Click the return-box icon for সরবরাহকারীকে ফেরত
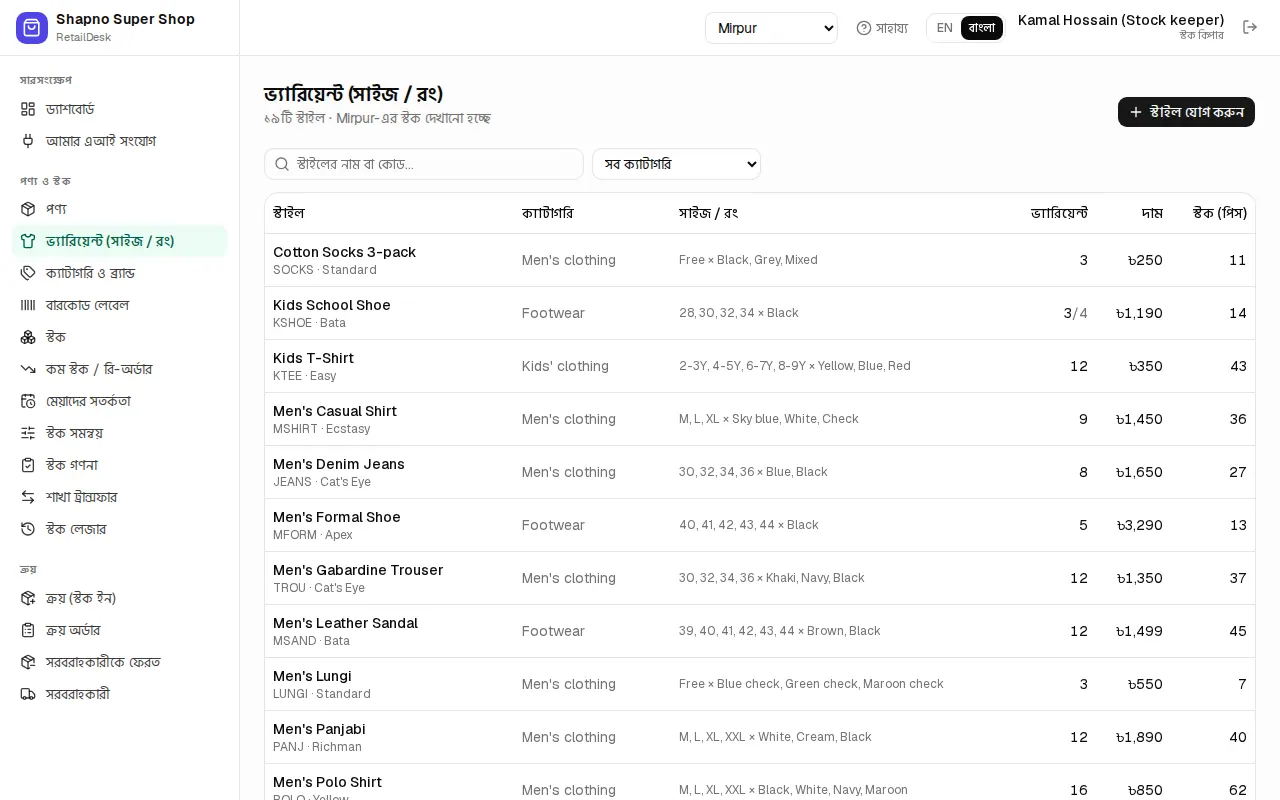1280x800 pixels. click(28, 662)
